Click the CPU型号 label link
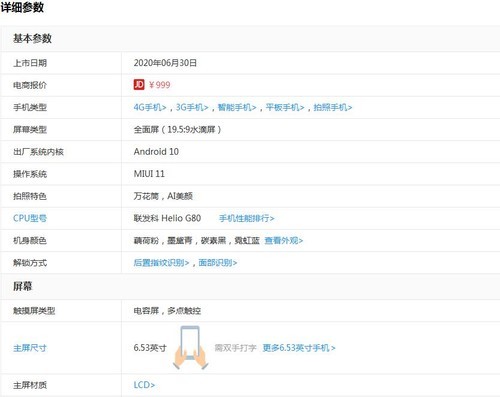Viewport: 500px width, 397px height. (30, 218)
